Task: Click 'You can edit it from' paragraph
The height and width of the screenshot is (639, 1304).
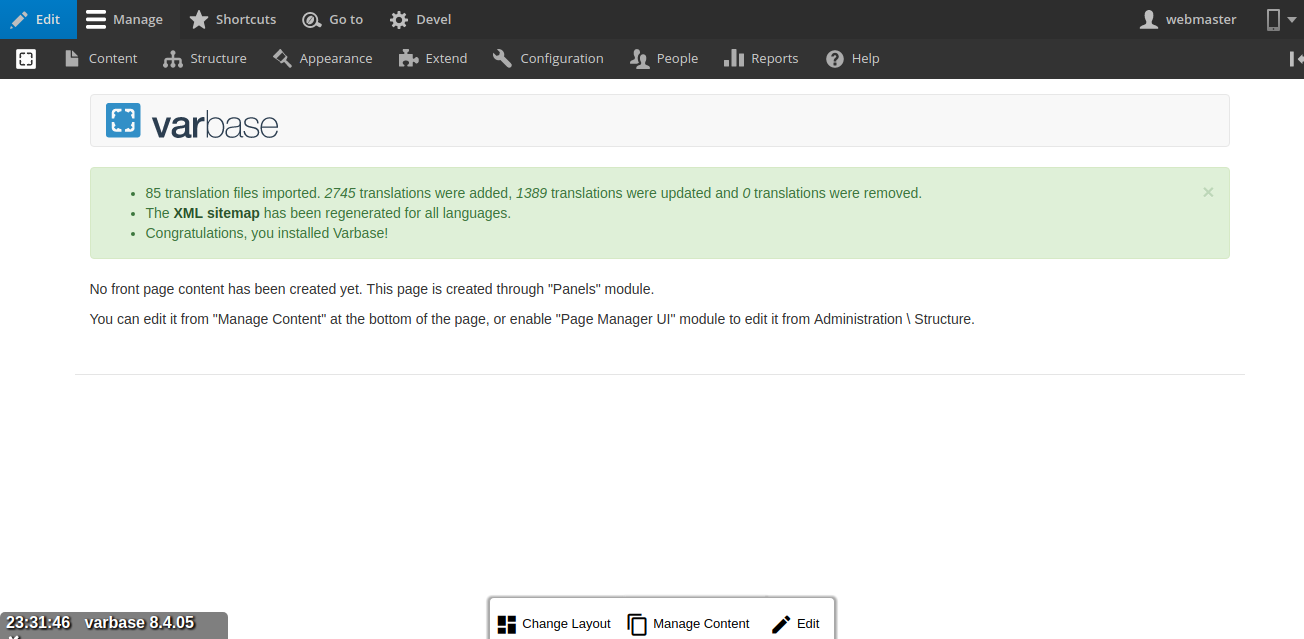Action: pyautogui.click(x=532, y=319)
